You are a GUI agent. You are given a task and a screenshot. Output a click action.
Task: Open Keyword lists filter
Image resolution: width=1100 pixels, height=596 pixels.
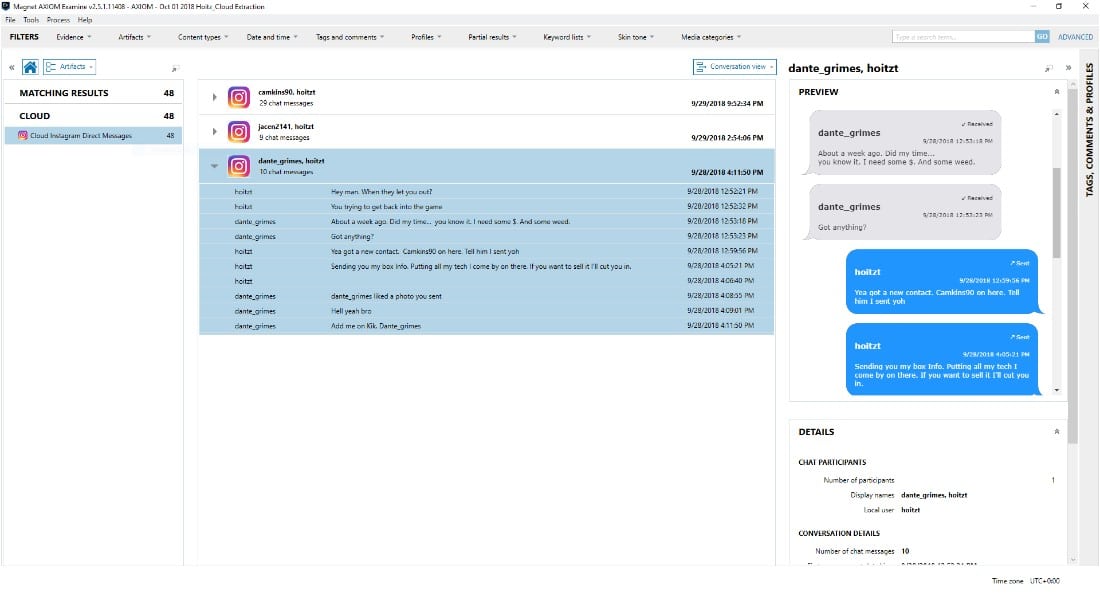click(x=567, y=37)
